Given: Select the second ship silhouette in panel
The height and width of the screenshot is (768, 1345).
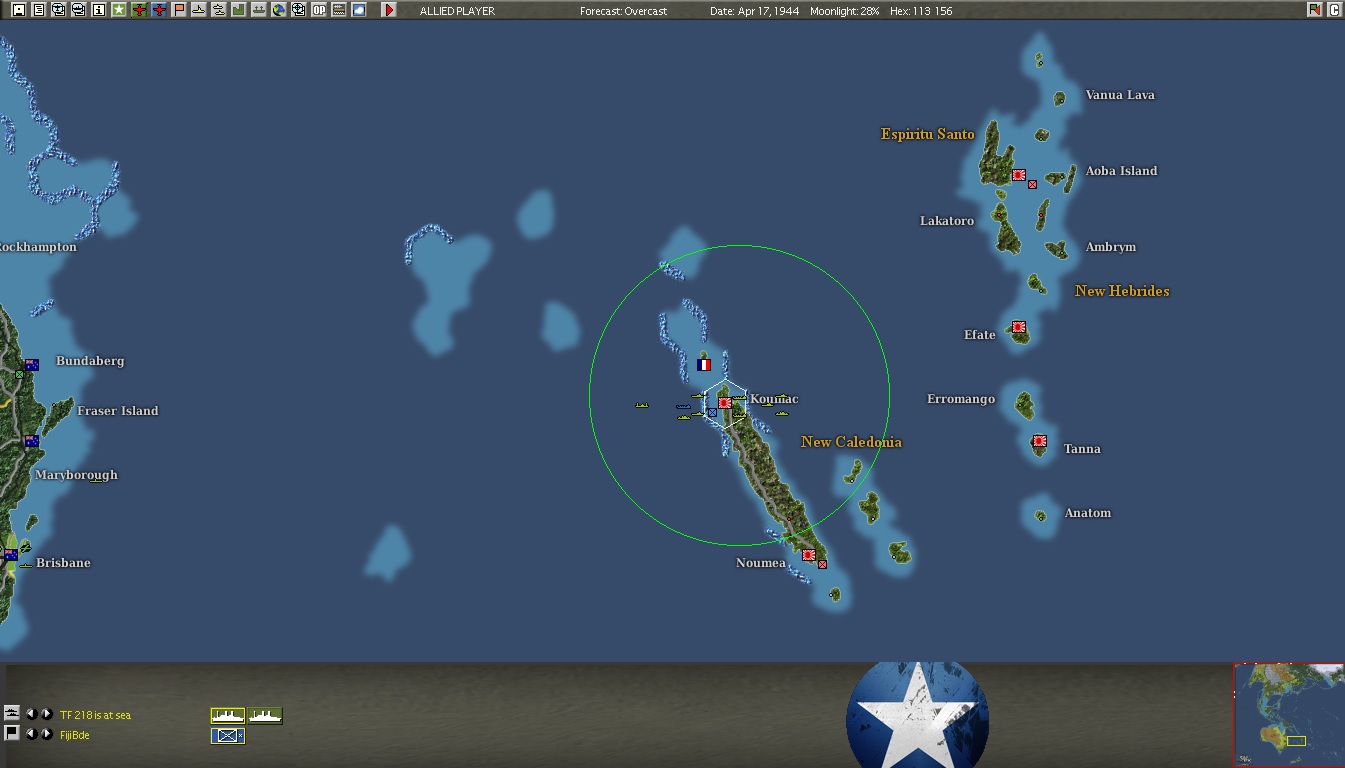Looking at the screenshot, I should point(266,715).
